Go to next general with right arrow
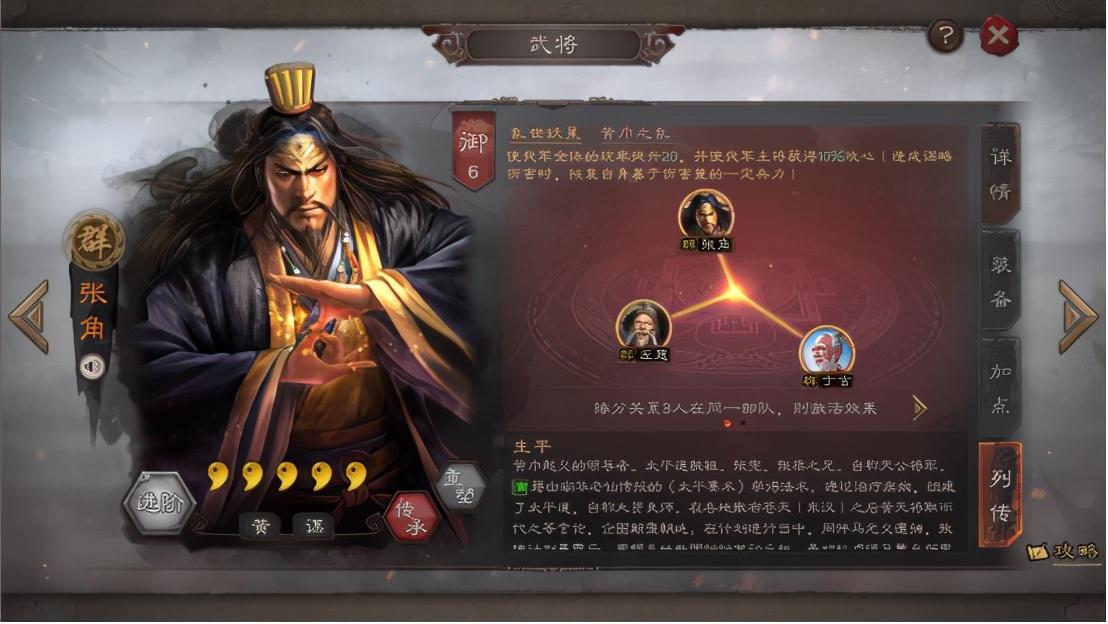1108x624 pixels. 1077,317
